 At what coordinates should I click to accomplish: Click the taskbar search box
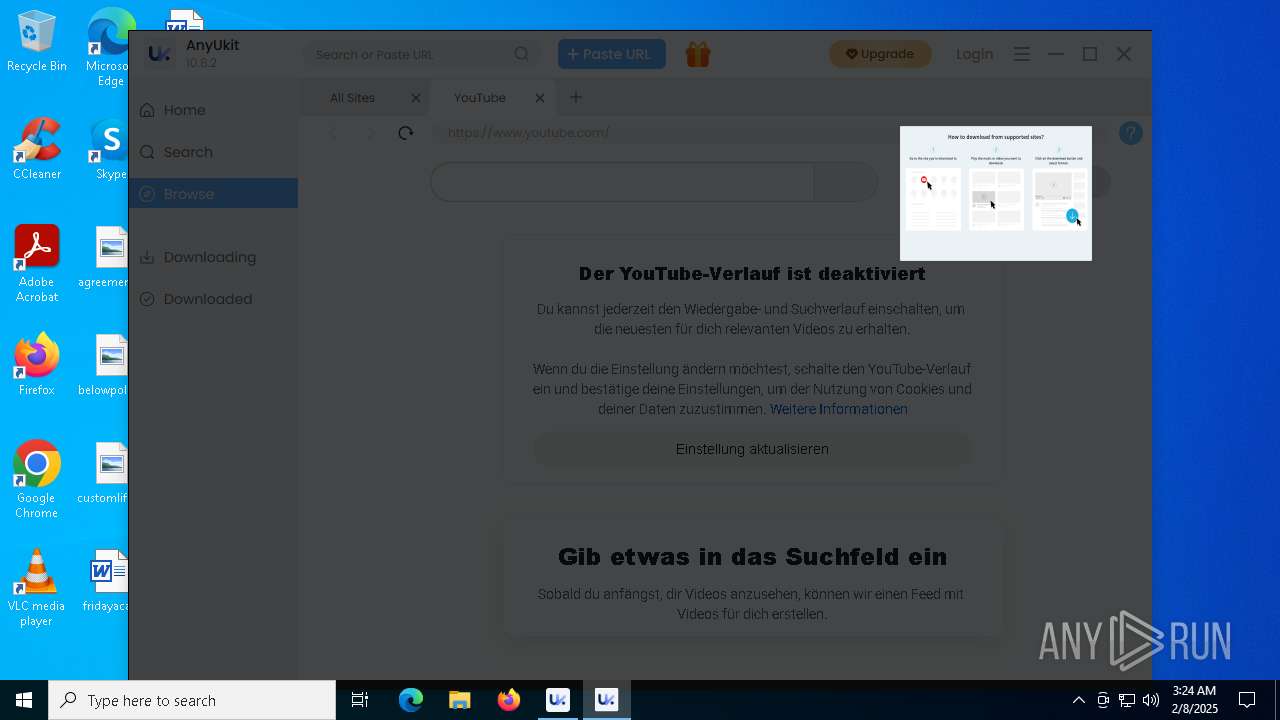192,700
